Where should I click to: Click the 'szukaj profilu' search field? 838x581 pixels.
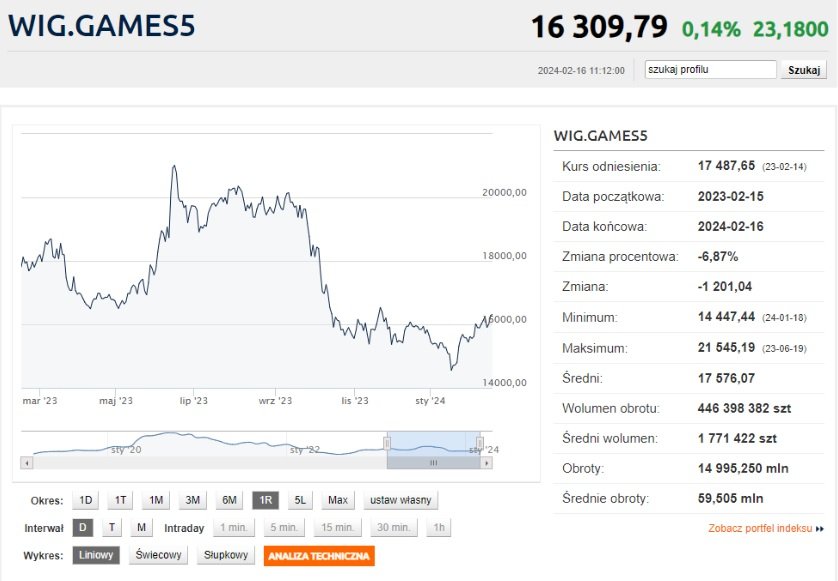point(710,70)
